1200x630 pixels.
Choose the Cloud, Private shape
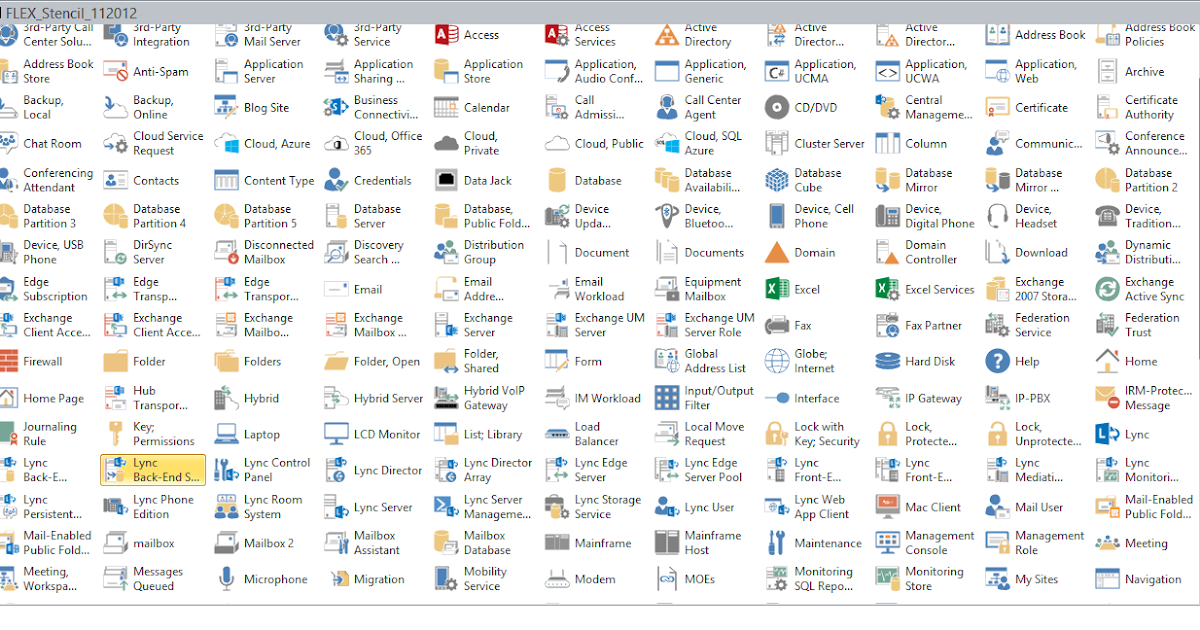pos(467,143)
